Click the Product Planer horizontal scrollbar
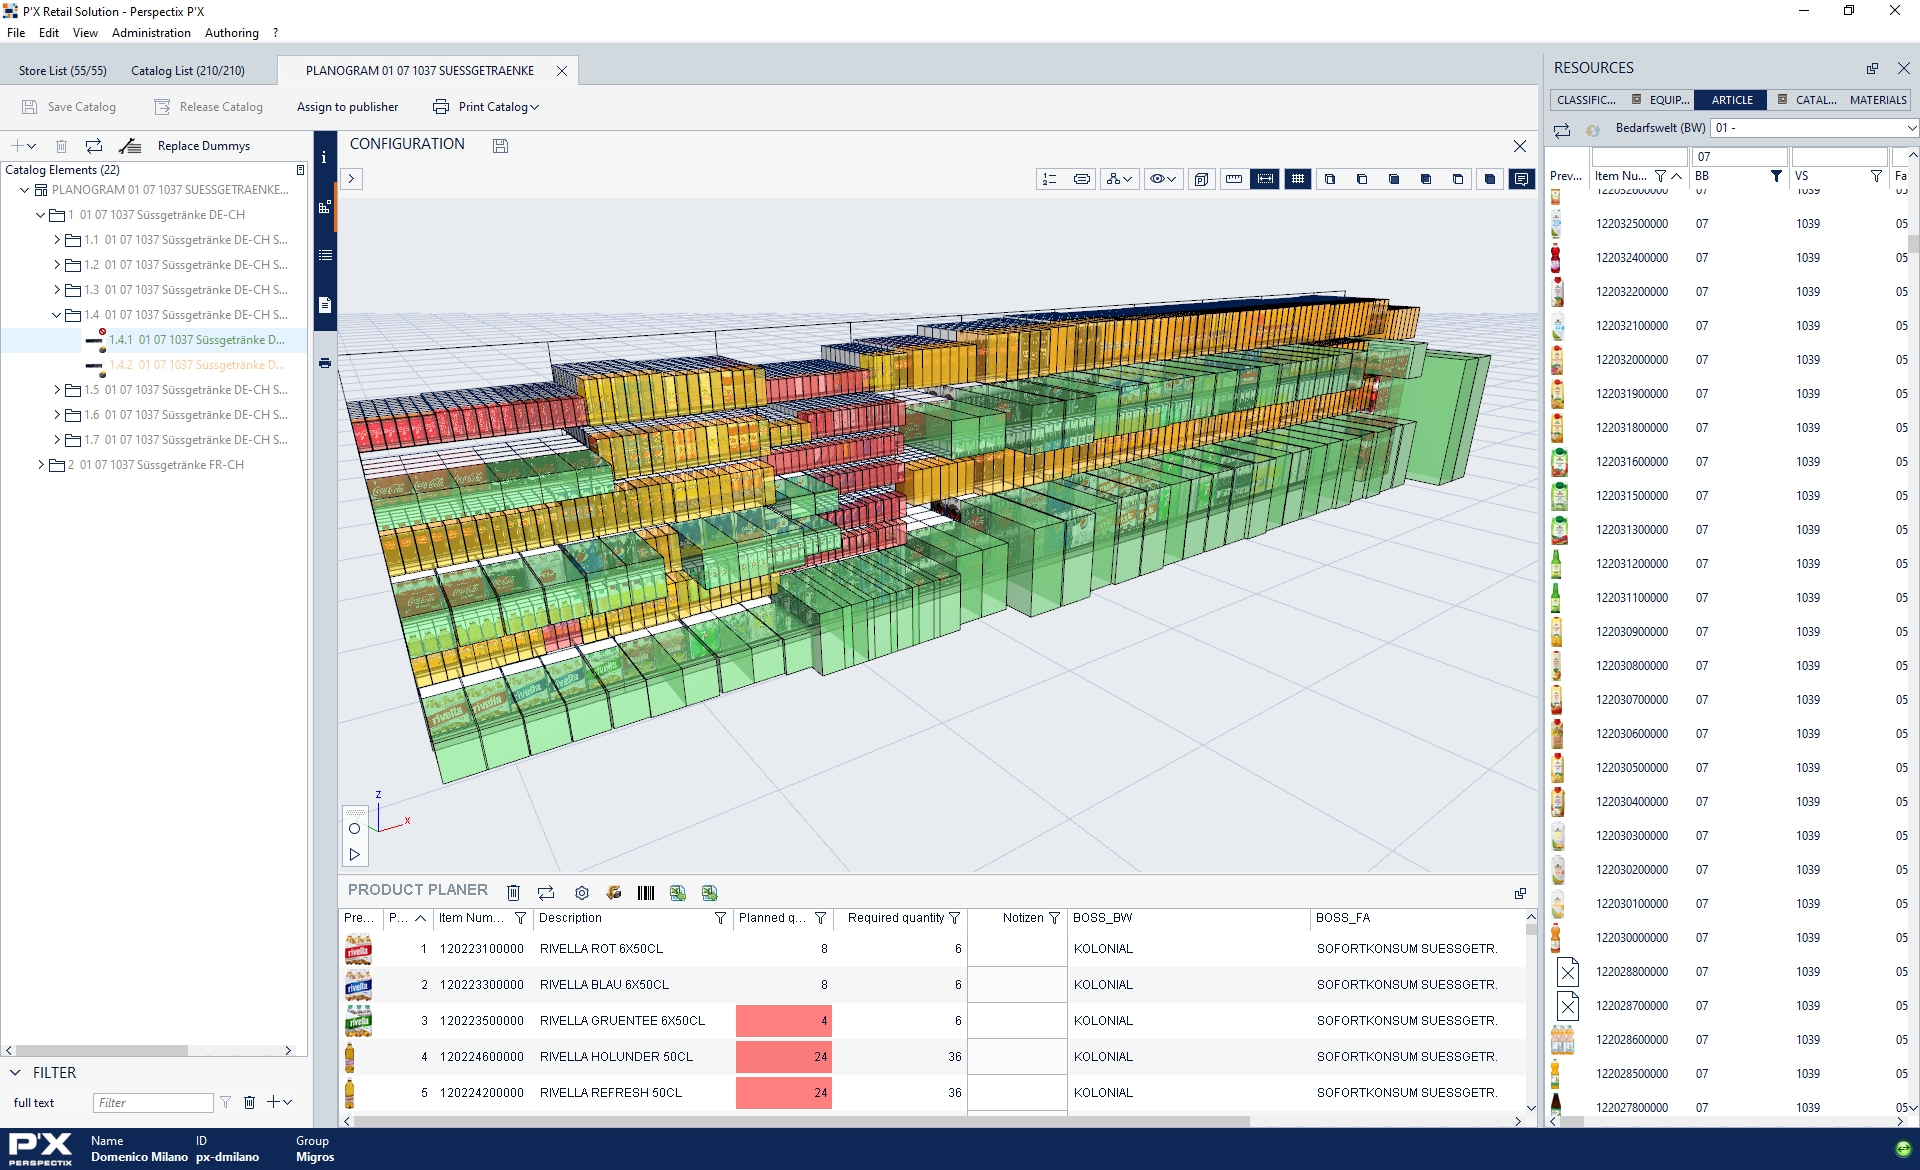1920x1170 pixels. click(x=800, y=1121)
